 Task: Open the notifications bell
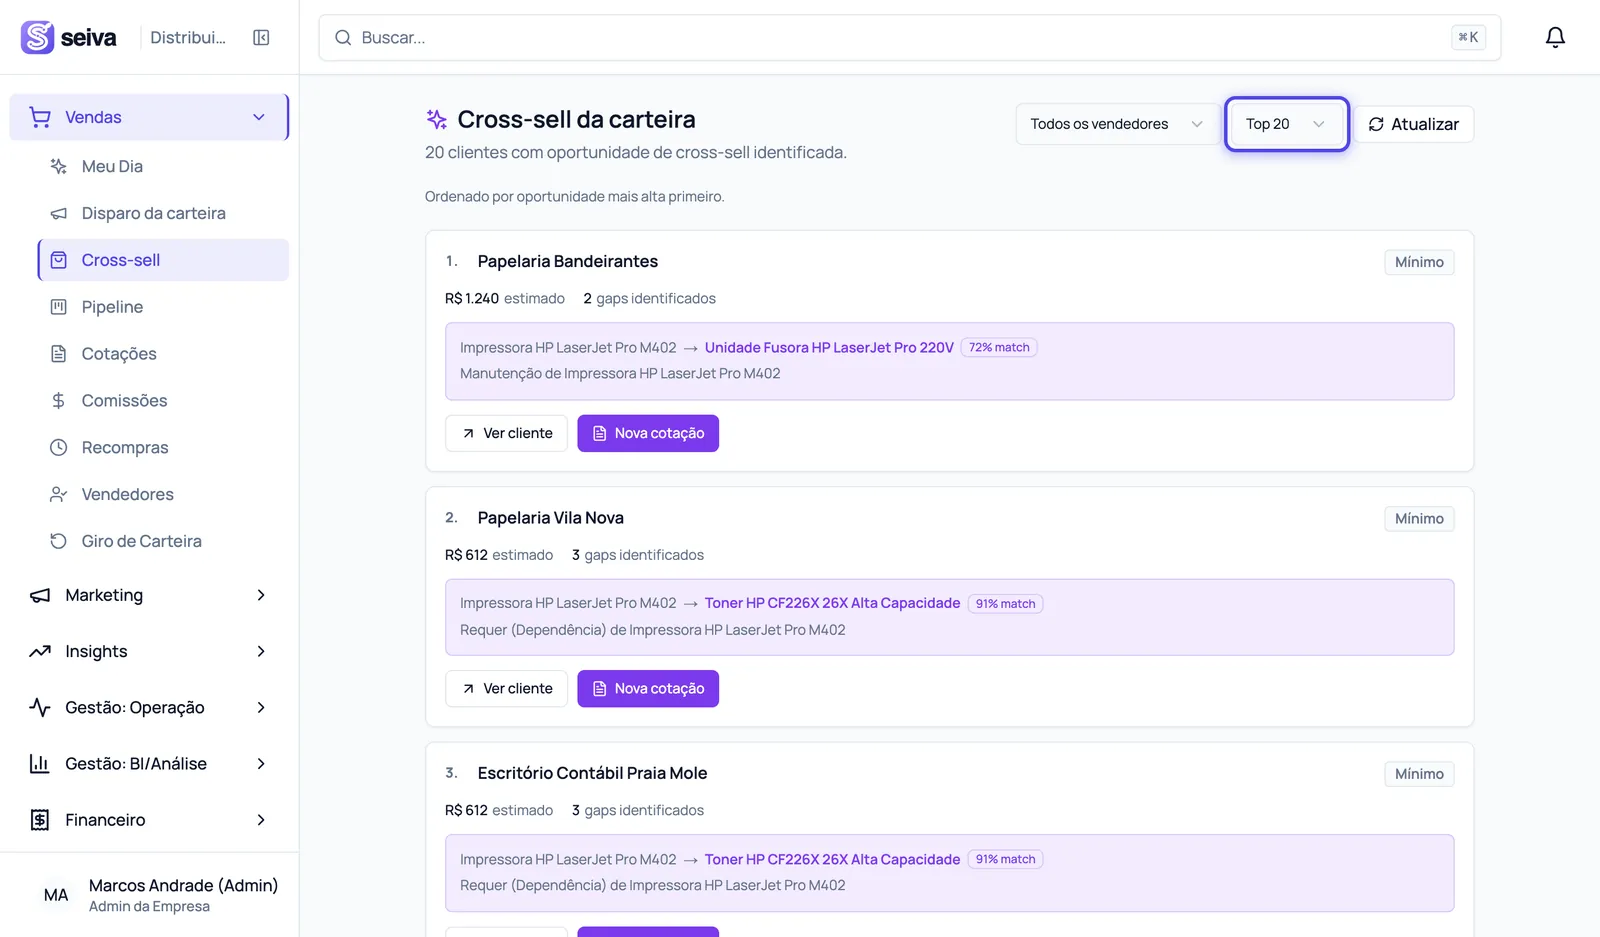[1555, 37]
